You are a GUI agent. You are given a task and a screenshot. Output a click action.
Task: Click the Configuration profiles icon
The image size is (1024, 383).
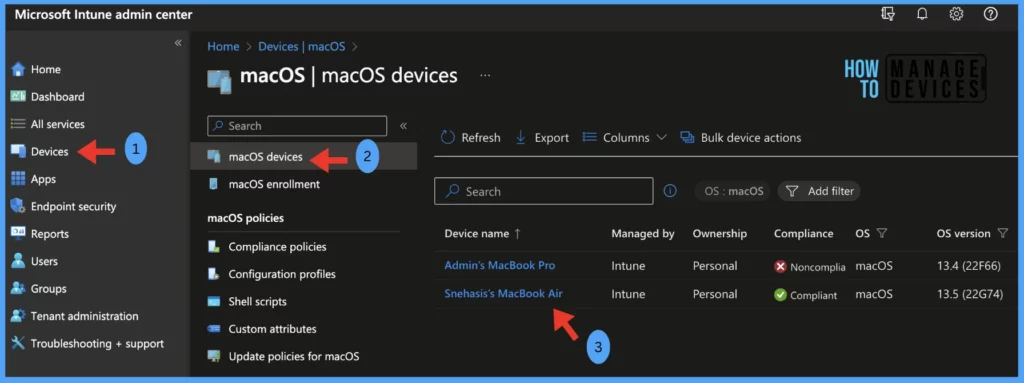tap(214, 275)
